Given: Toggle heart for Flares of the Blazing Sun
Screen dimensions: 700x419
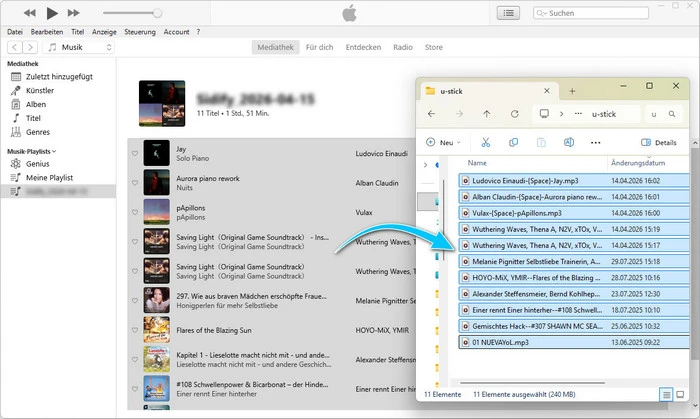Looking at the screenshot, I should coord(135,330).
